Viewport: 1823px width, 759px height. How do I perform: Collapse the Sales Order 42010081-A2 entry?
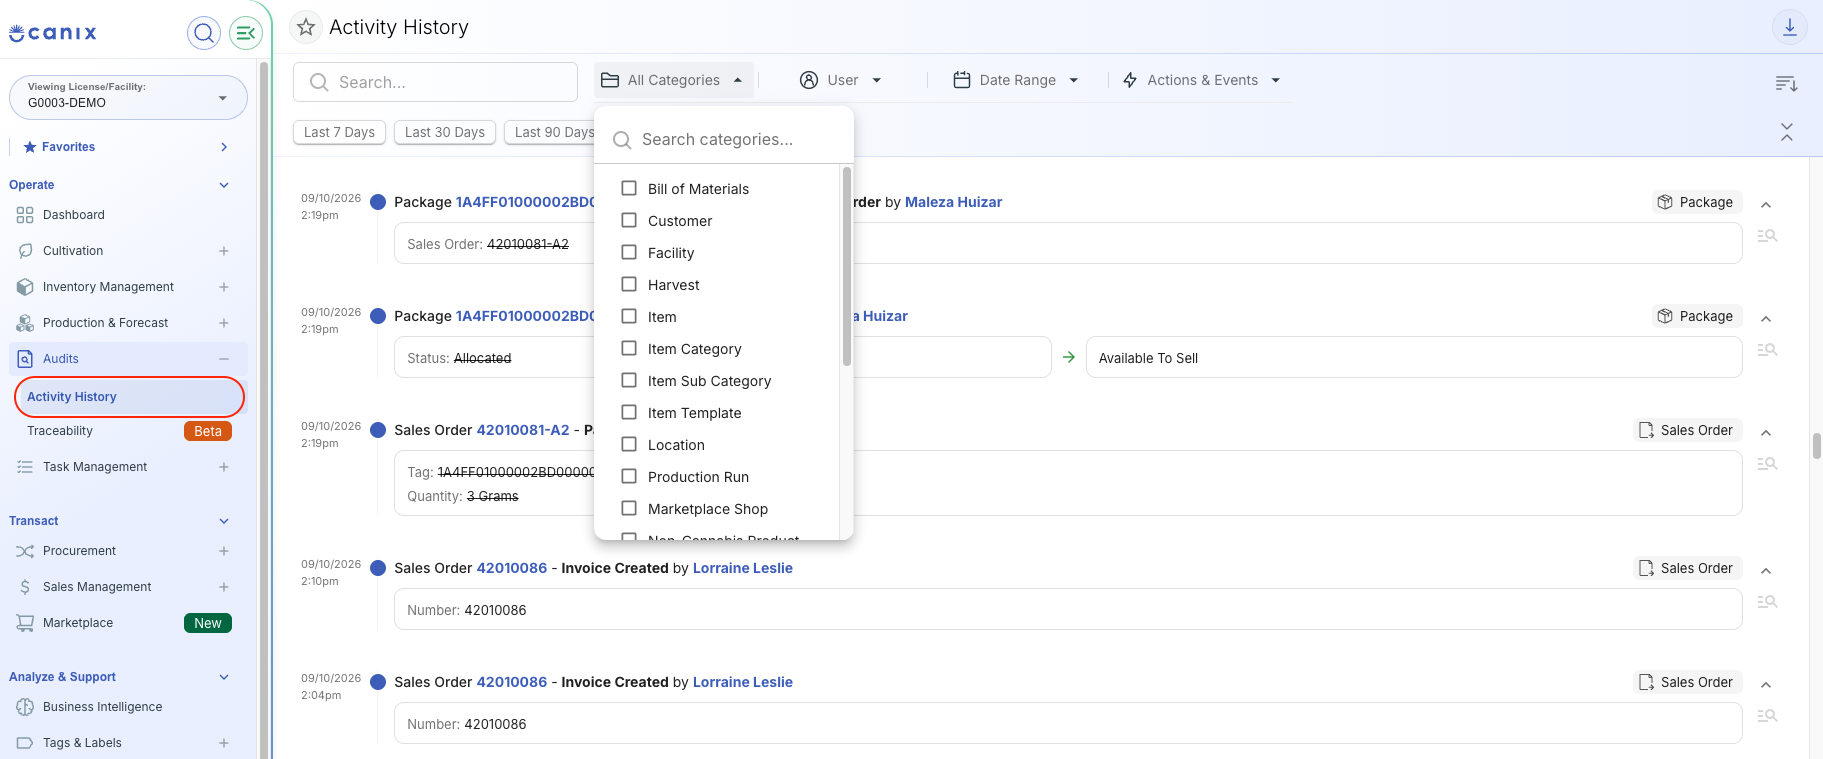click(1766, 432)
